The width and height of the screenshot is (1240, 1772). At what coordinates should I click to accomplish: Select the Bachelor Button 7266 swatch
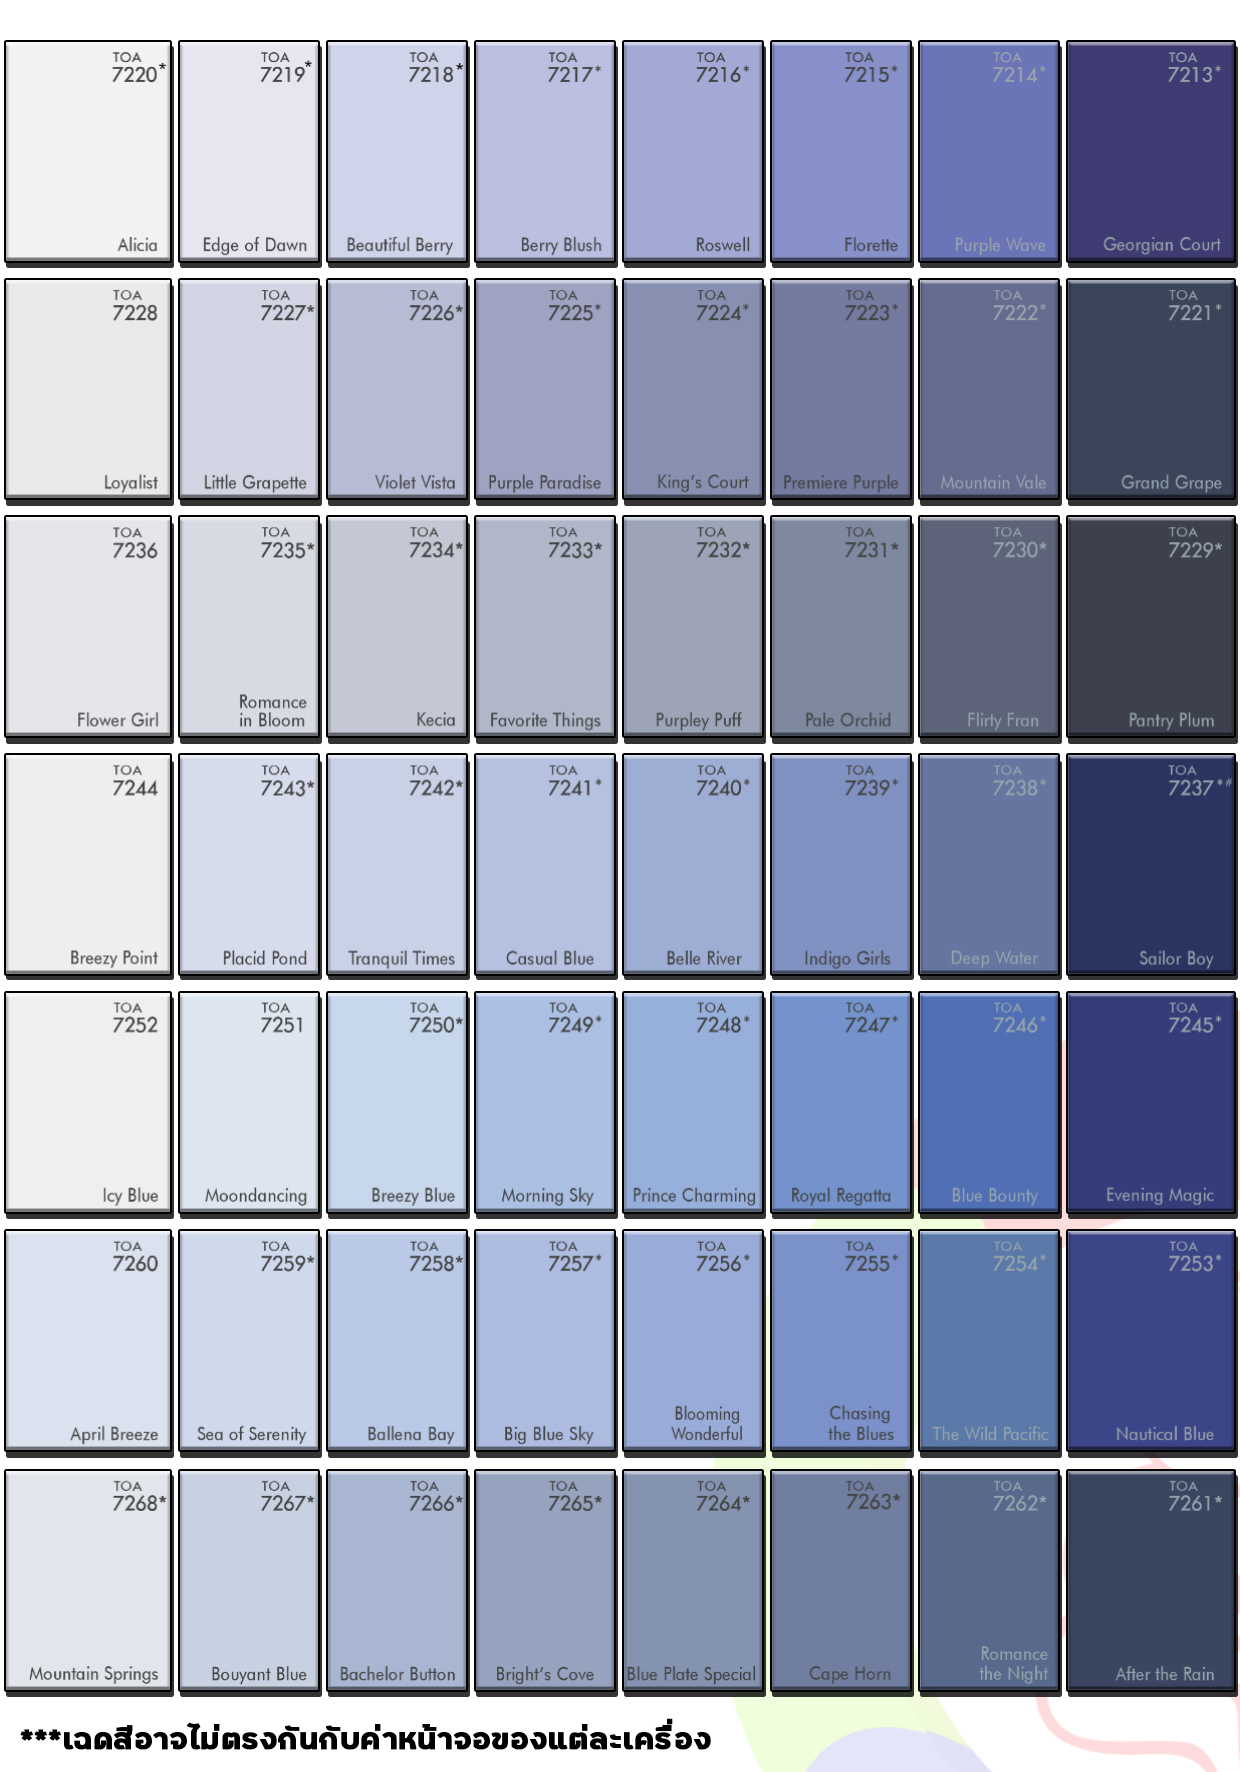pyautogui.click(x=397, y=1581)
